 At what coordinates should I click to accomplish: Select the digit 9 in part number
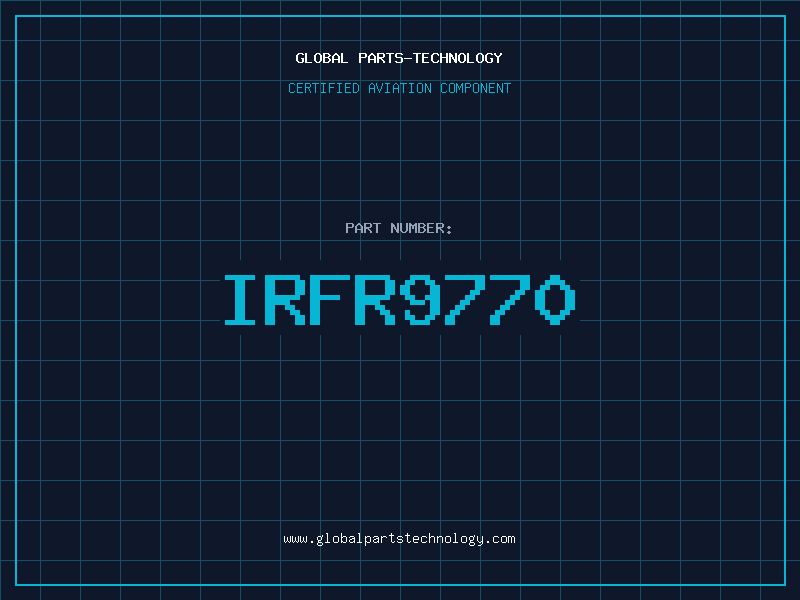[422, 301]
